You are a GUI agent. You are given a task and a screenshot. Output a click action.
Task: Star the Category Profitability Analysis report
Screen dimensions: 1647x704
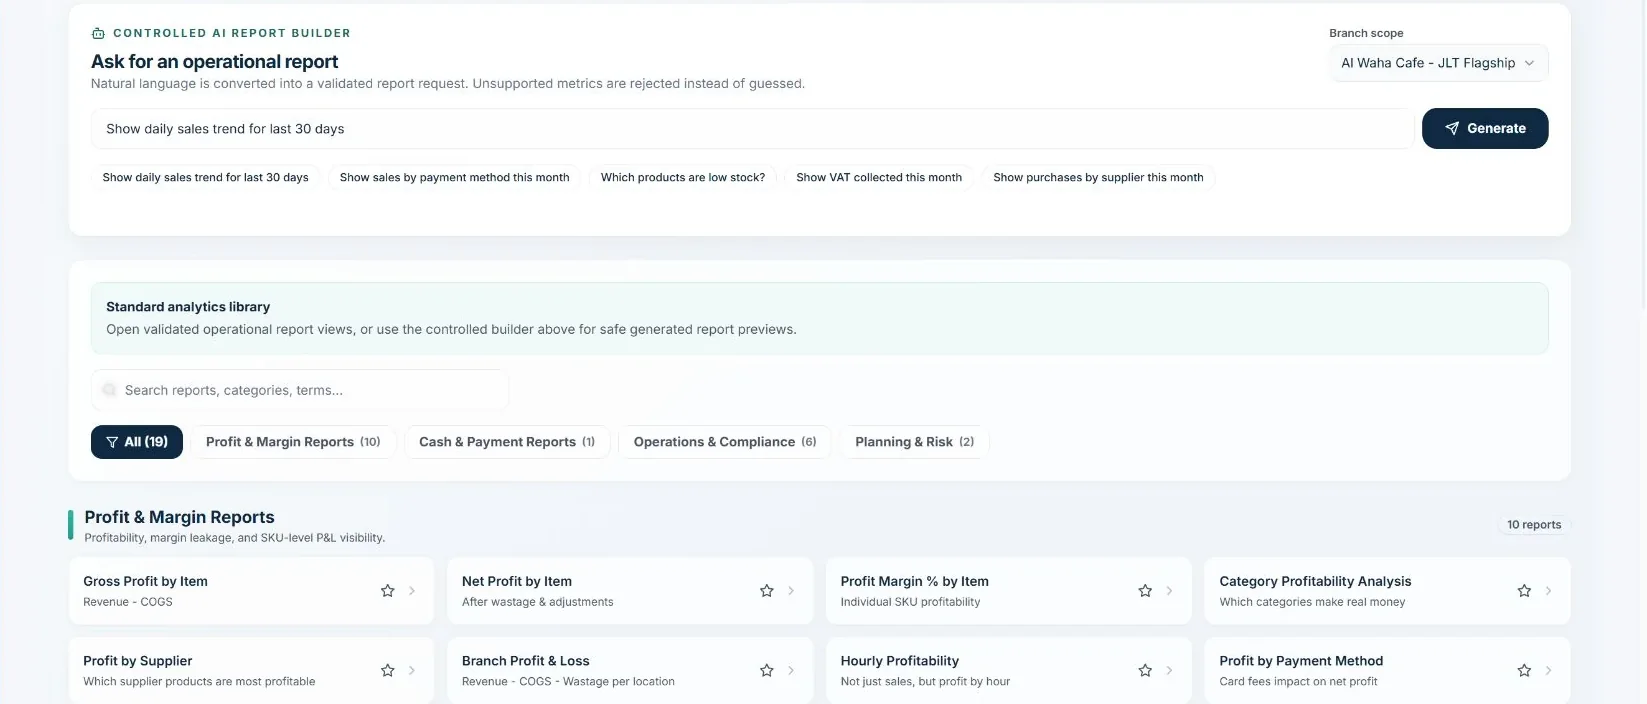click(x=1524, y=591)
